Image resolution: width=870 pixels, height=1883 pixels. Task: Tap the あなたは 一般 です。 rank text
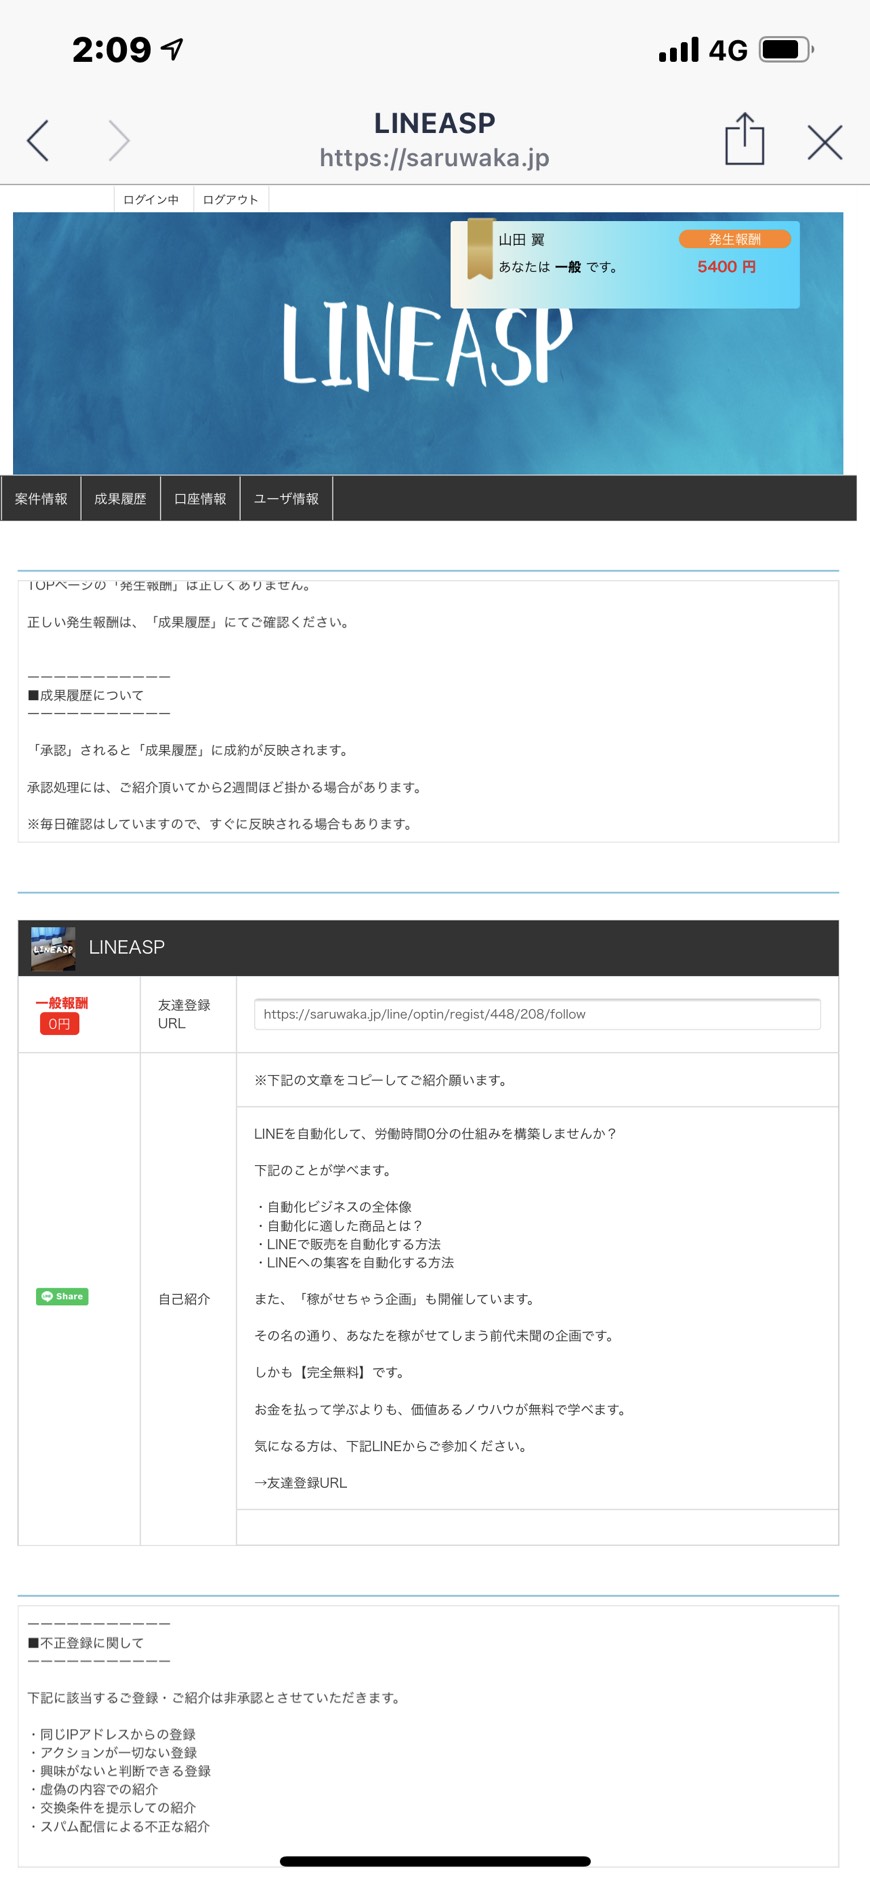pyautogui.click(x=558, y=267)
